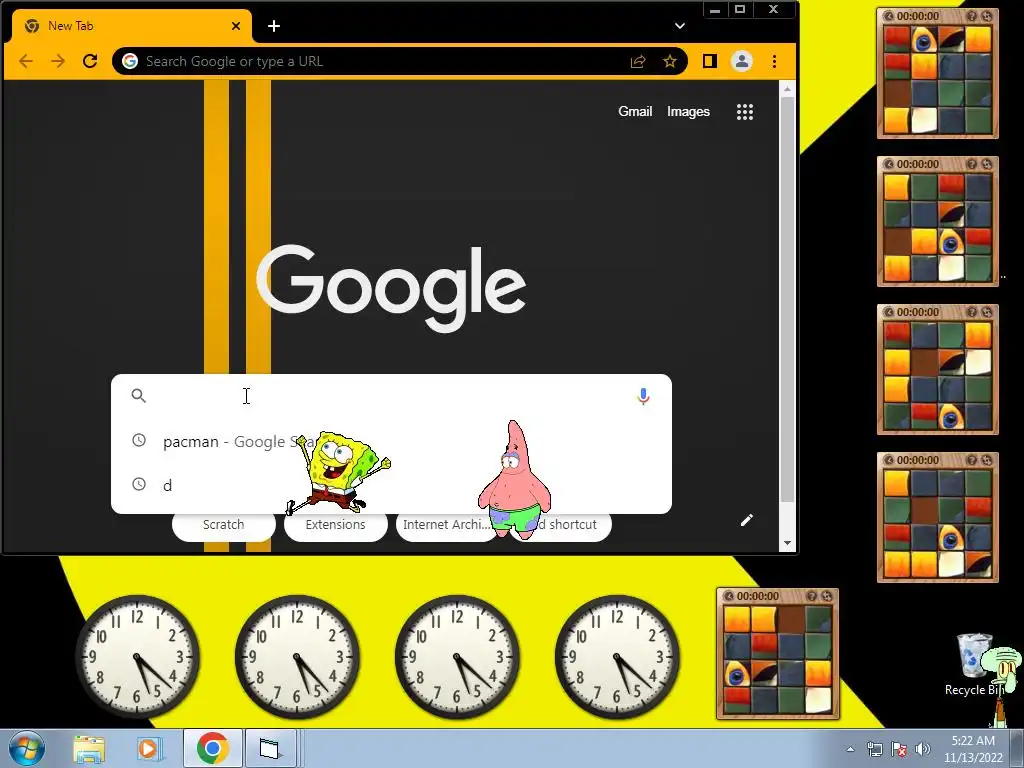The height and width of the screenshot is (768, 1024).
Task: Close the New Tab tab
Action: 236,26
